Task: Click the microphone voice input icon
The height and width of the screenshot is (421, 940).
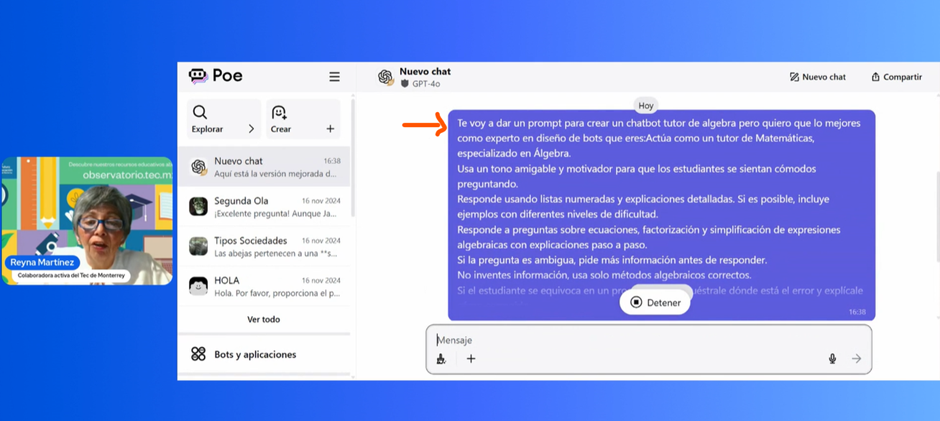Action: coord(832,359)
